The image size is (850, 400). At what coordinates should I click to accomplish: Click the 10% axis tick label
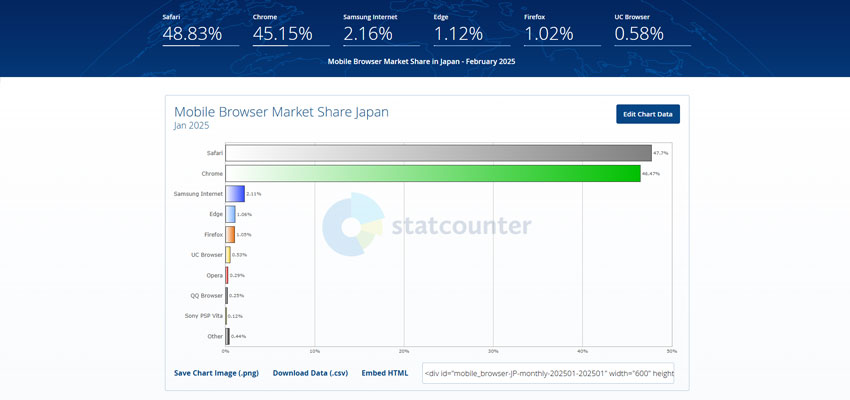(x=314, y=351)
